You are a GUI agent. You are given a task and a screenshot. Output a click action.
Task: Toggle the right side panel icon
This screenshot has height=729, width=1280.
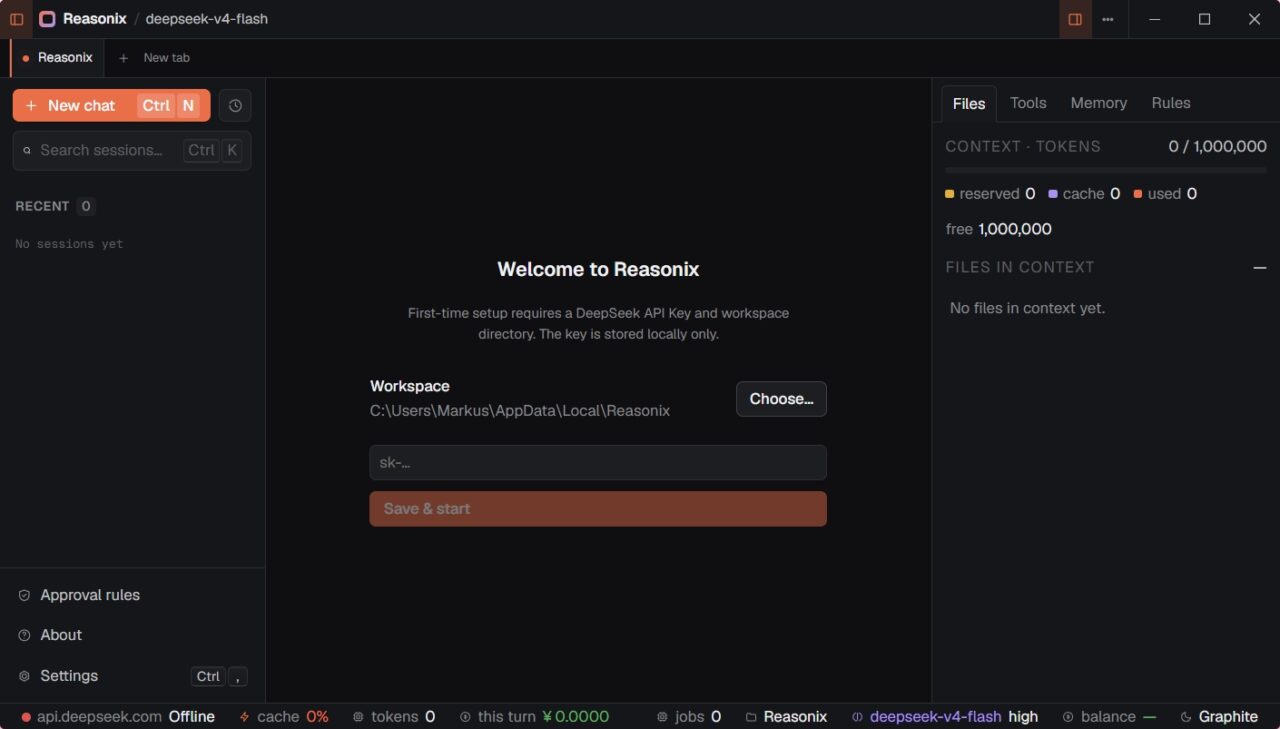pos(1075,19)
